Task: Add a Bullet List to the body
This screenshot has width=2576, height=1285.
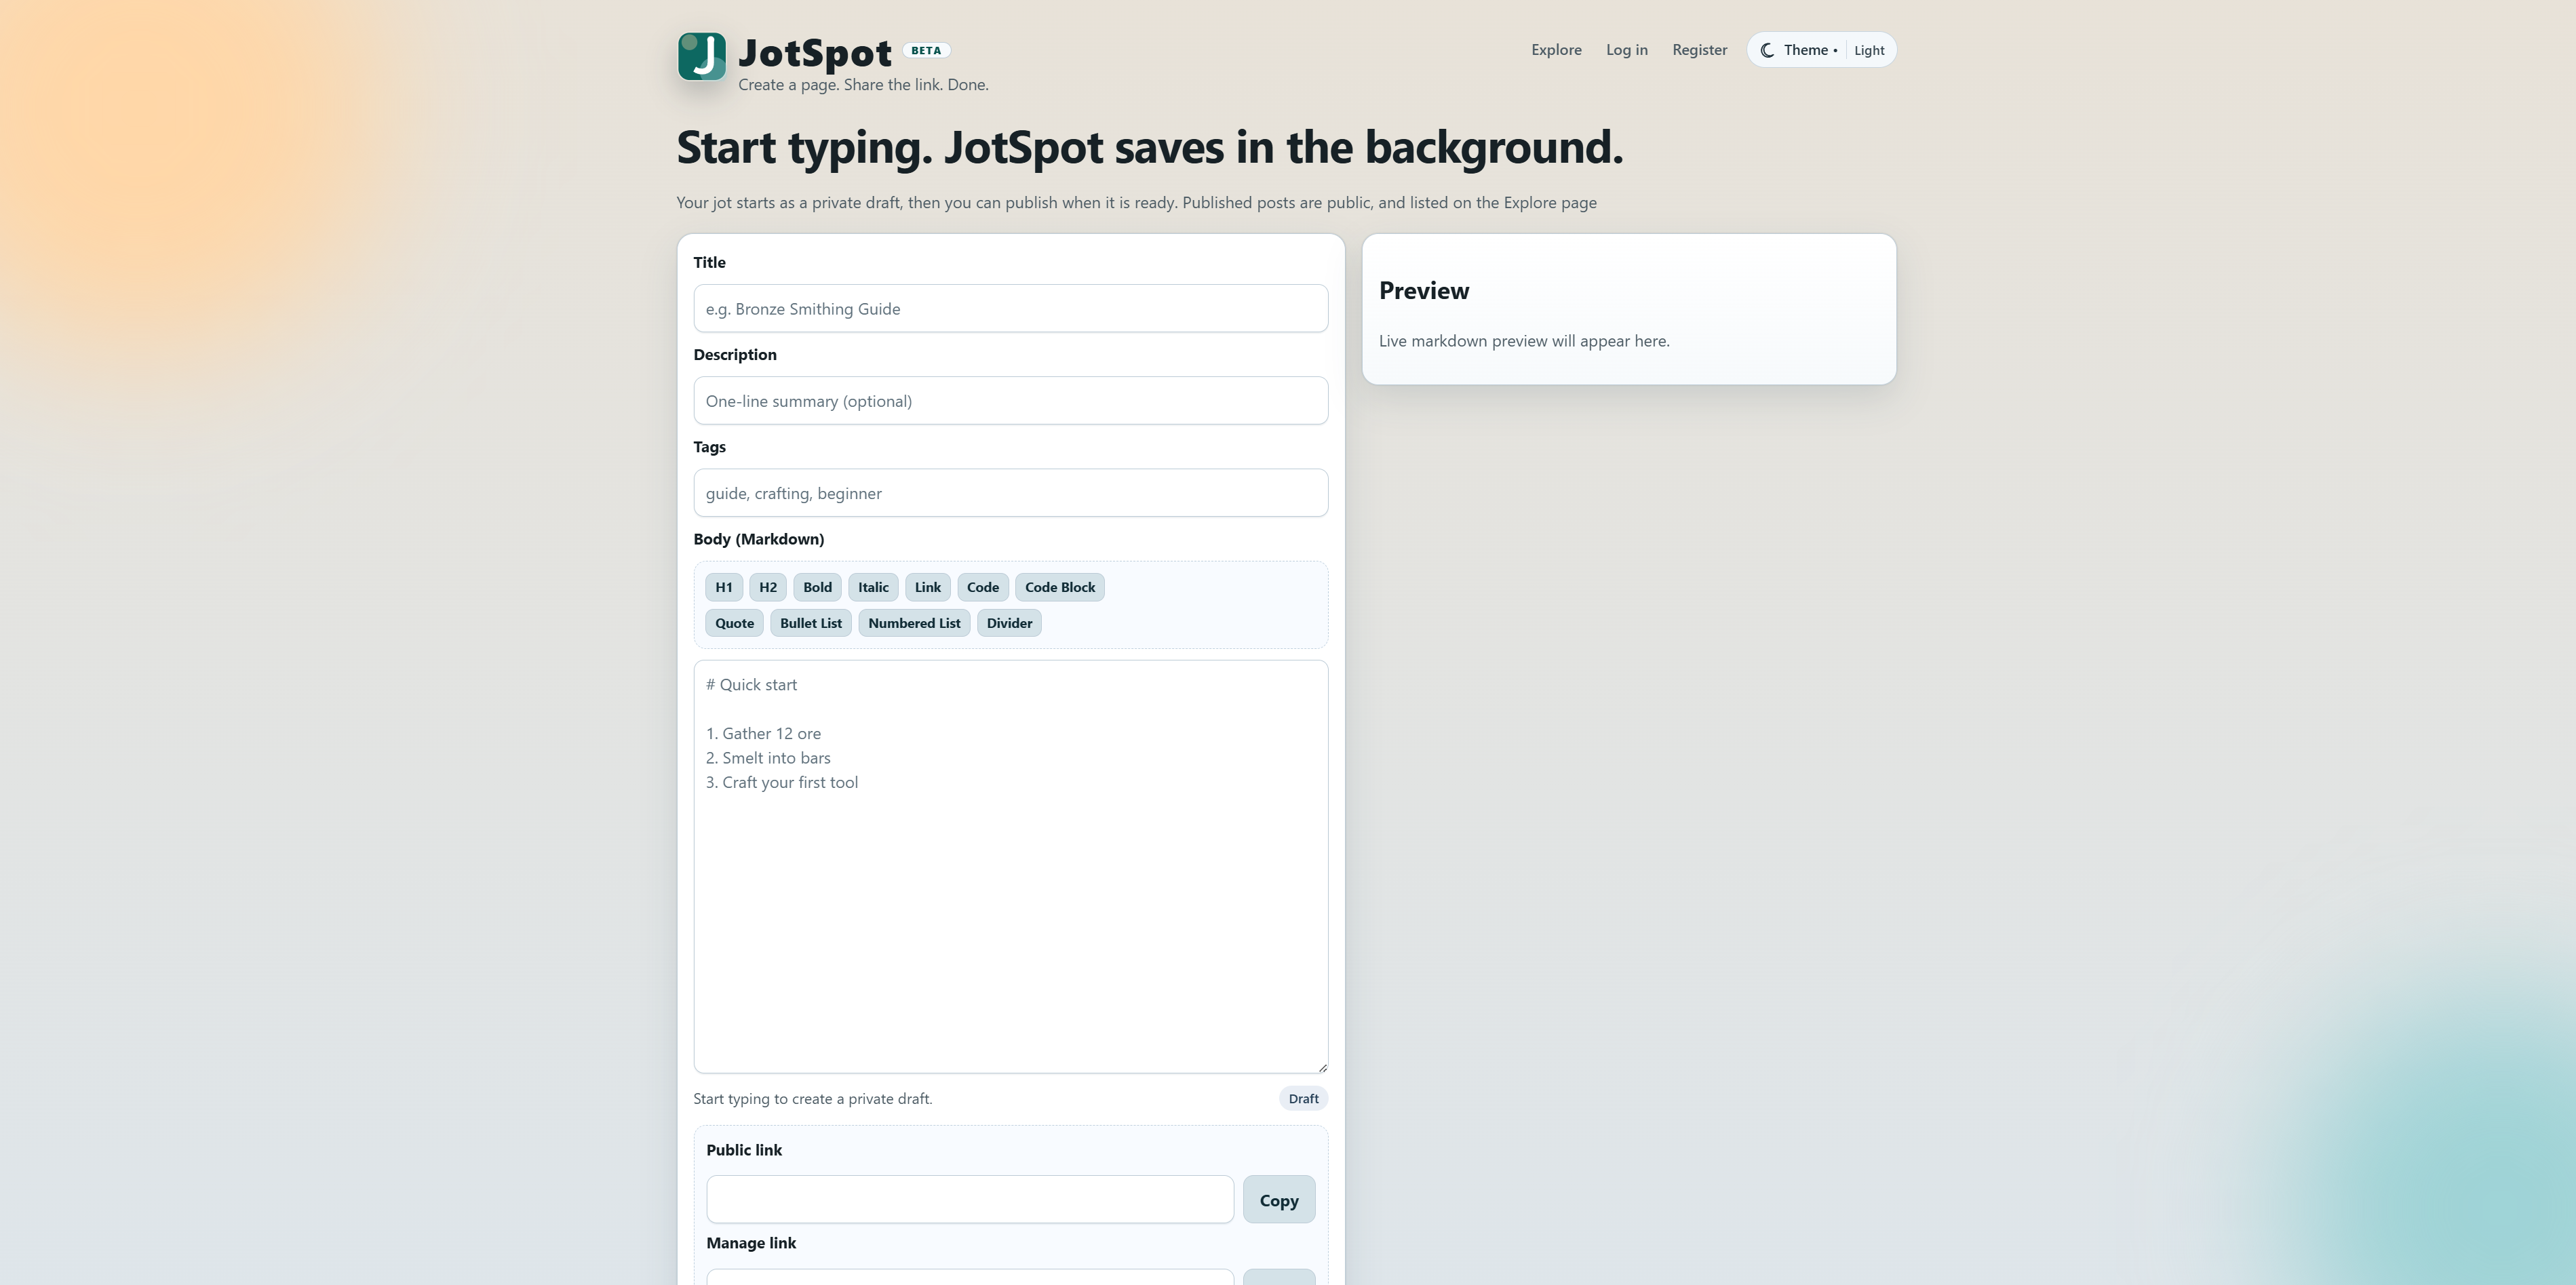Action: 810,622
